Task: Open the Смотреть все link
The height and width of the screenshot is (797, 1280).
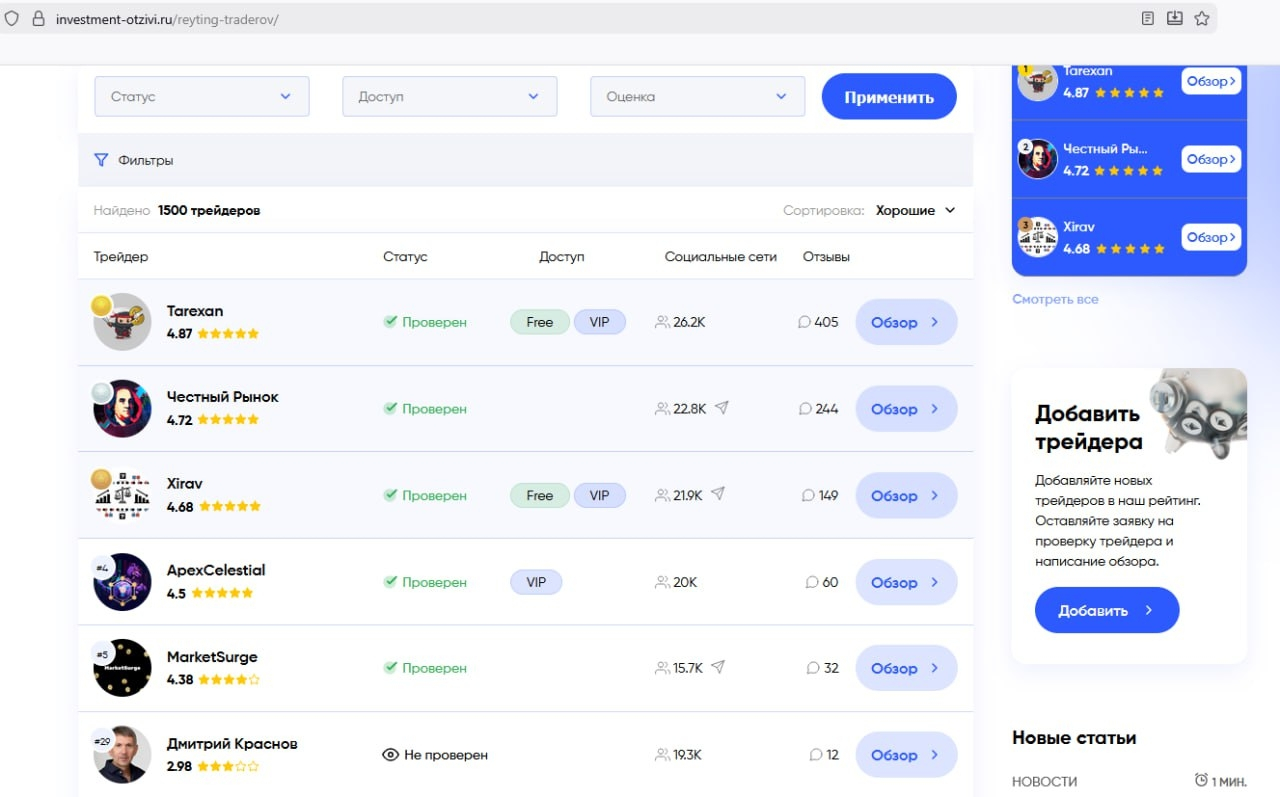Action: pyautogui.click(x=1055, y=299)
